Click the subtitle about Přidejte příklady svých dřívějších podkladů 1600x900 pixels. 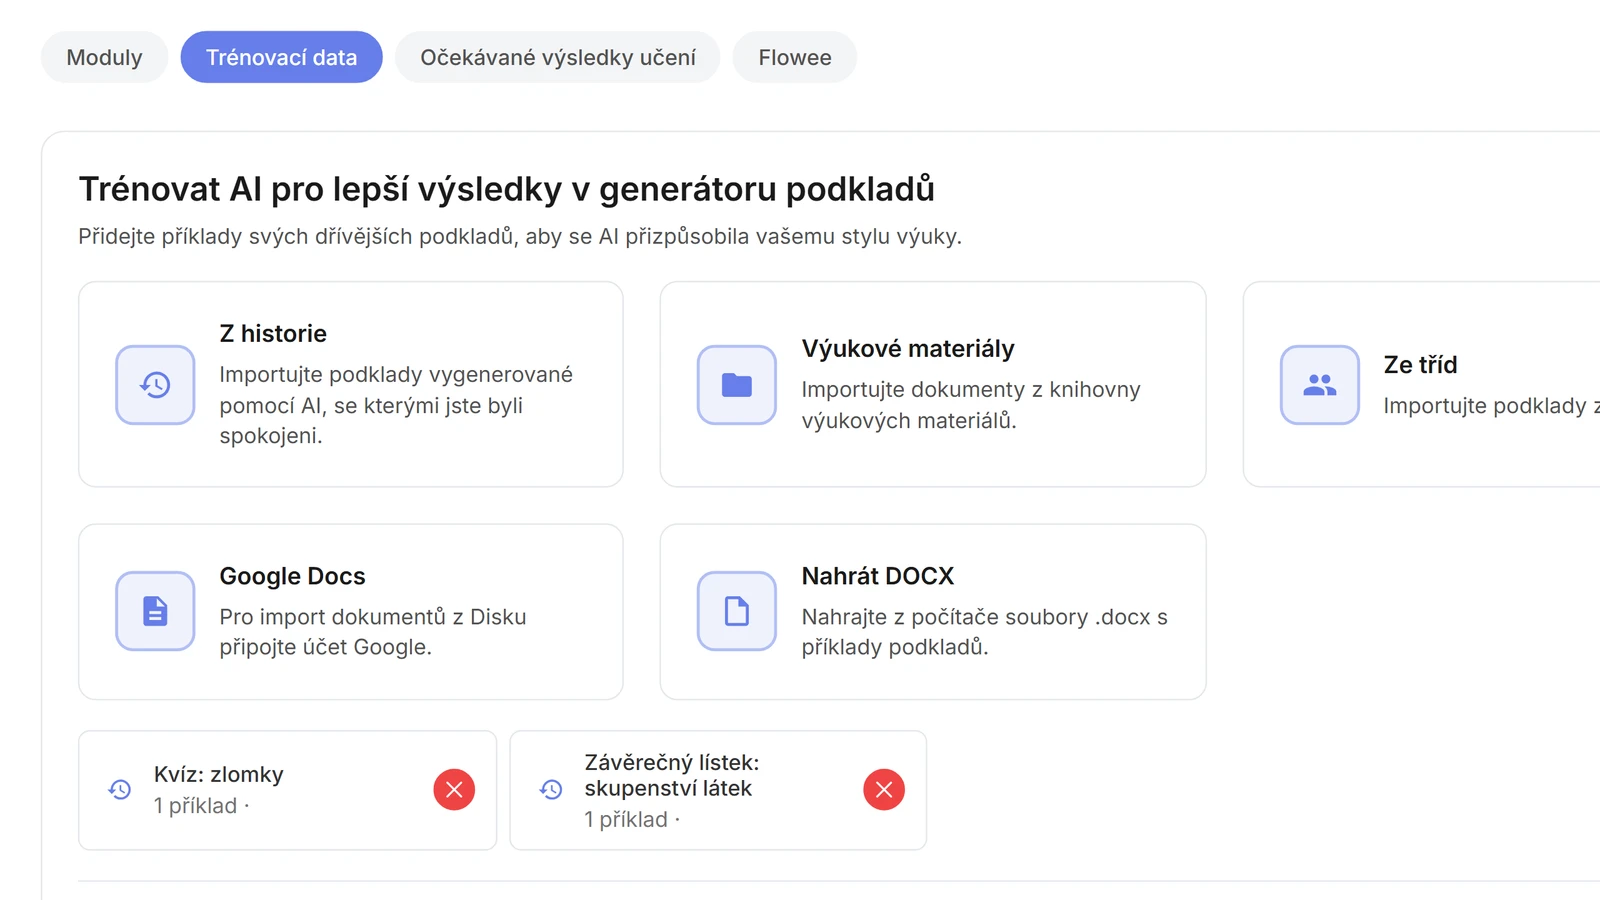[x=520, y=237]
